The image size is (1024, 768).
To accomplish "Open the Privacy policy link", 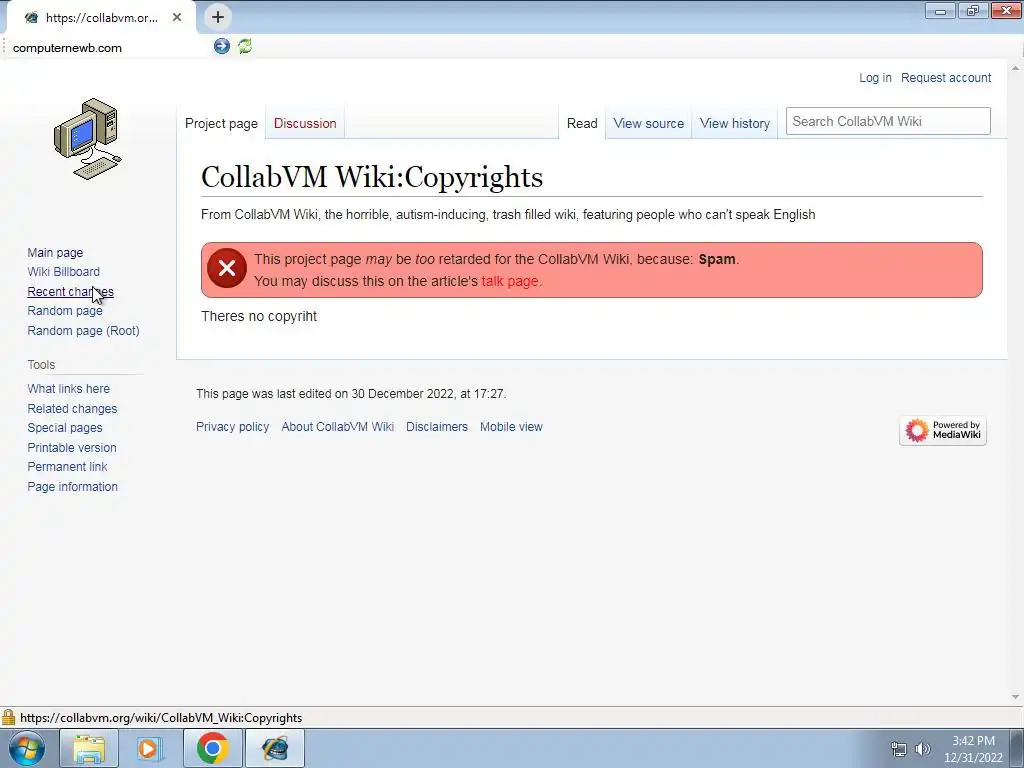I will tap(232, 427).
